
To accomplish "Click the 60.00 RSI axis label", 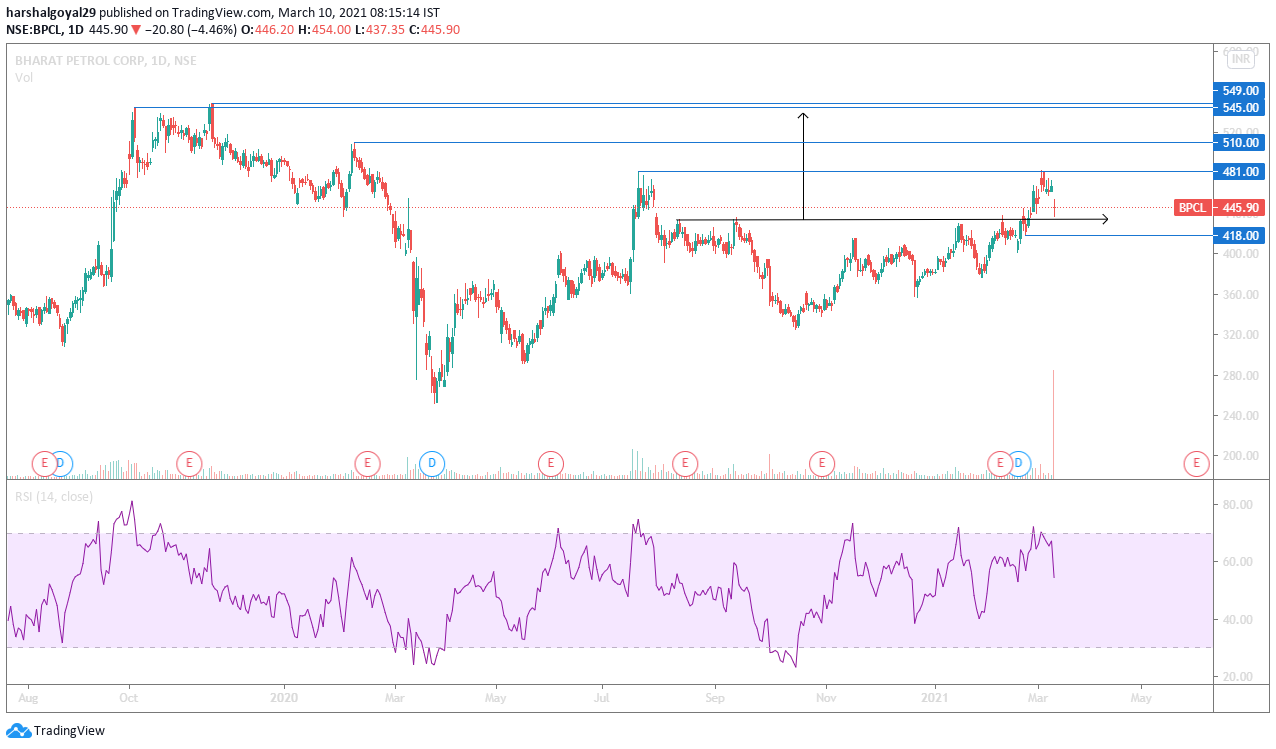I will [1238, 562].
